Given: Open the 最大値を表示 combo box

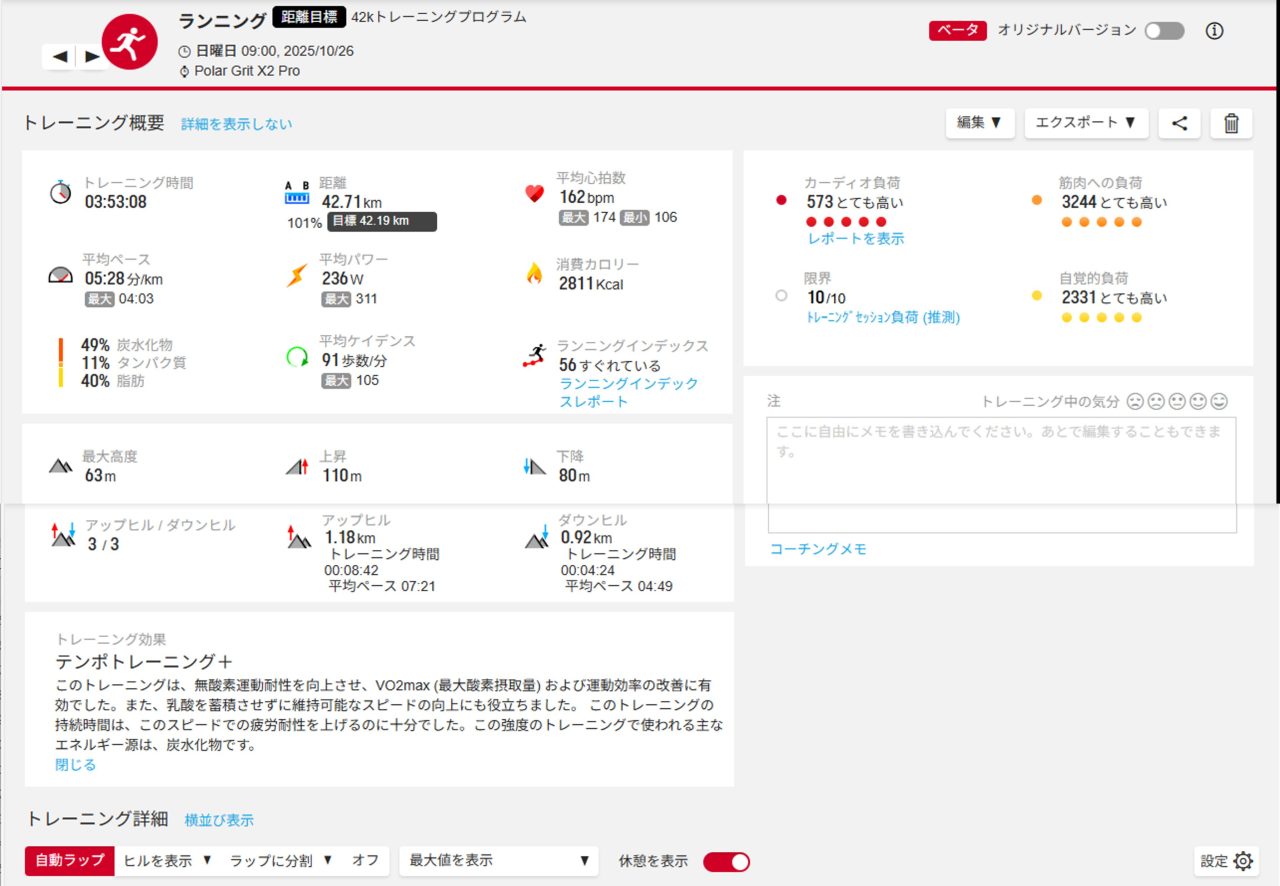Looking at the screenshot, I should click(498, 861).
